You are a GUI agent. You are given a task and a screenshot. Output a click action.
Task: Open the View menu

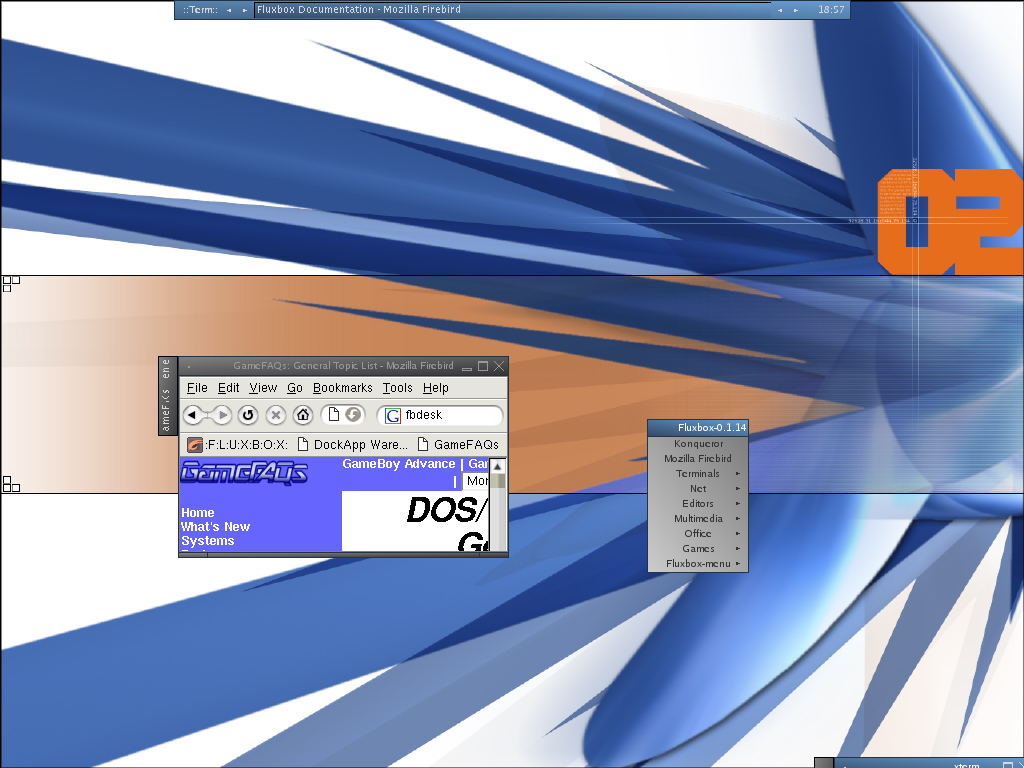[x=263, y=388]
